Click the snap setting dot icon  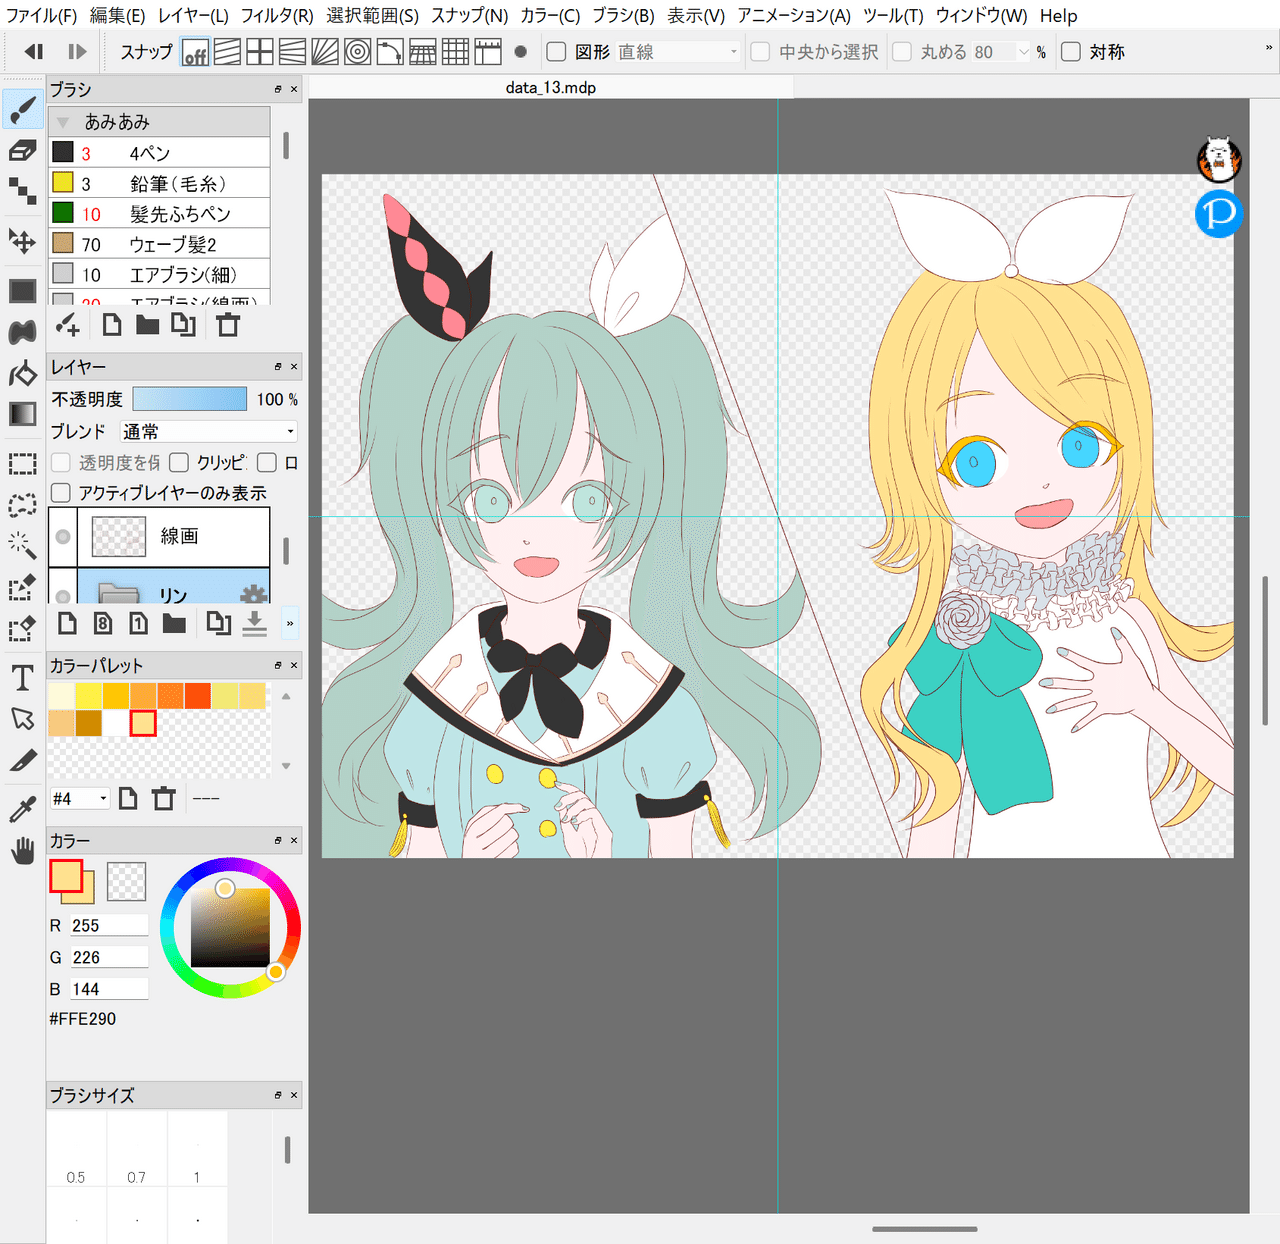[520, 52]
